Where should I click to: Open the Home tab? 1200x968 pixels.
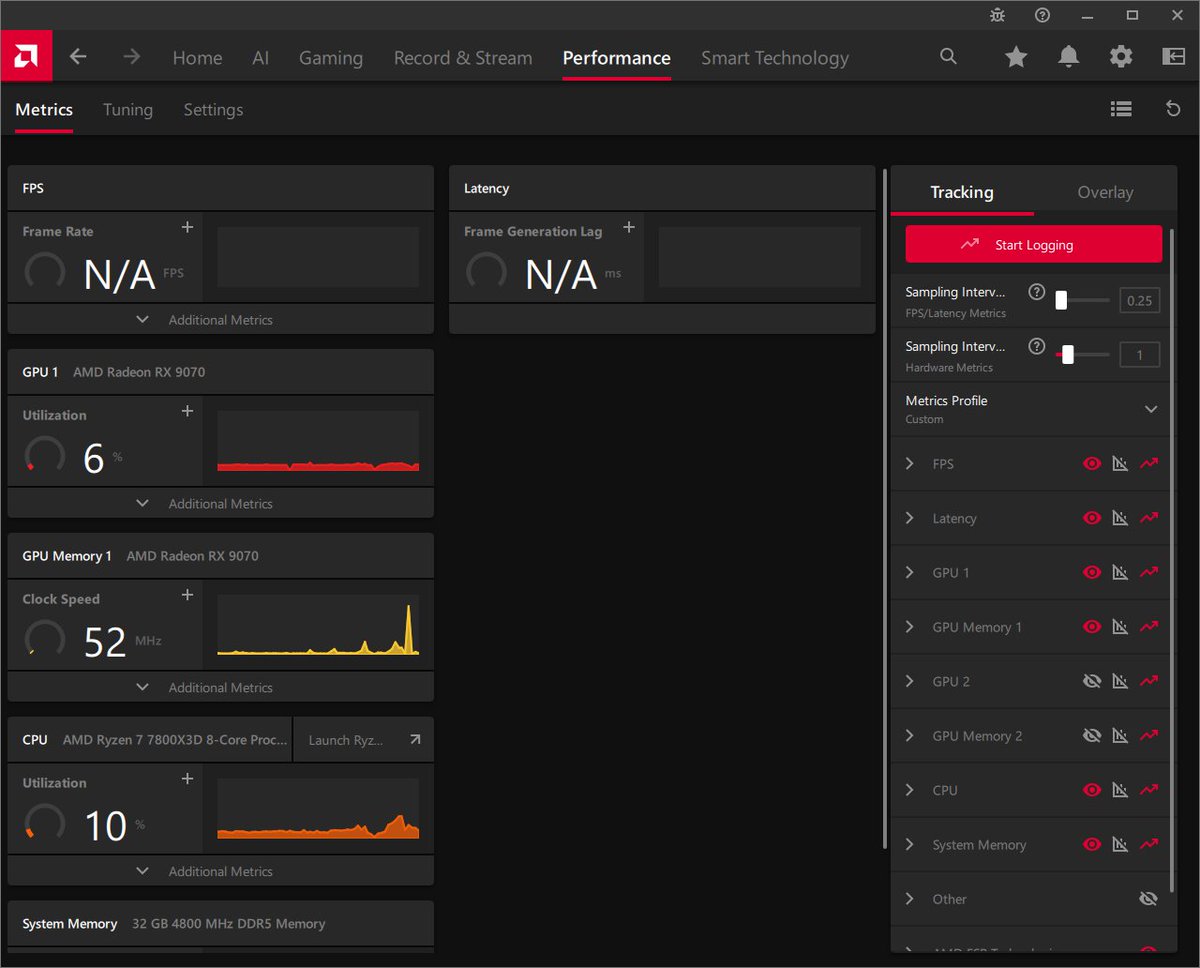click(x=197, y=58)
